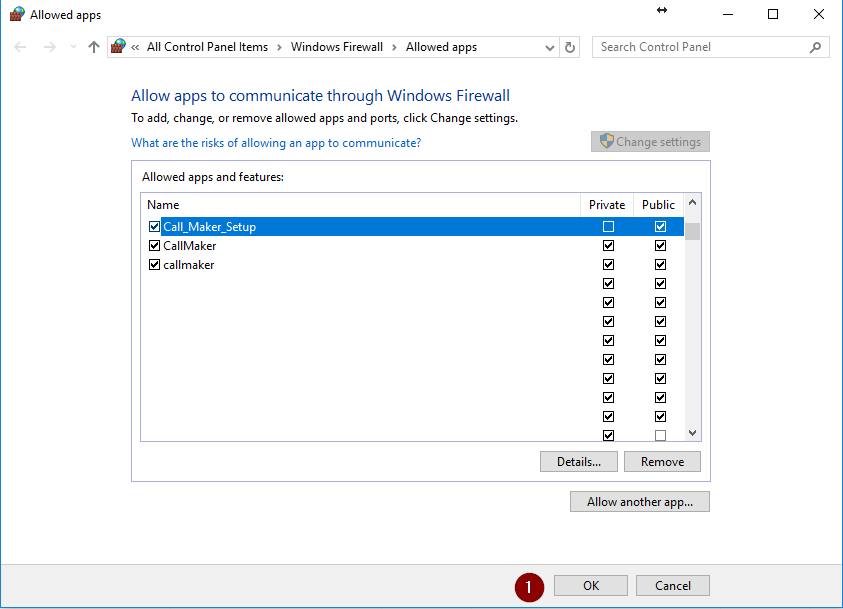Image resolution: width=843 pixels, height=609 pixels.
Task: Open Details for the selected app
Action: [578, 462]
